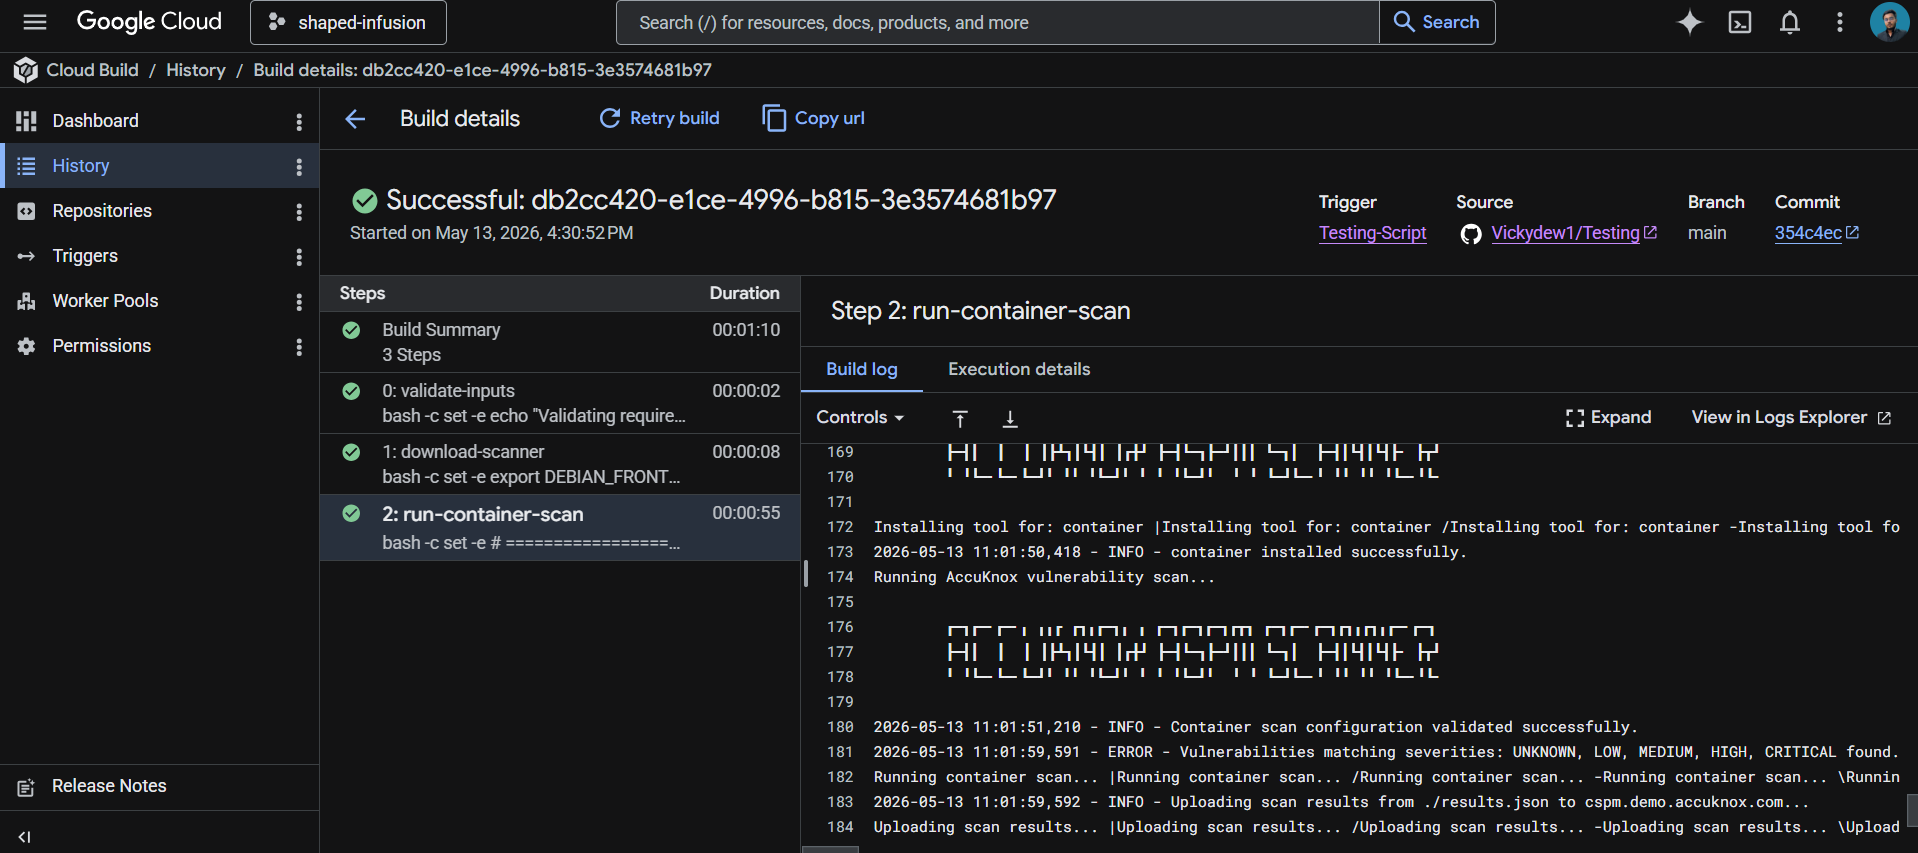Image resolution: width=1918 pixels, height=853 pixels.
Task: Open Gemini AI assistant sparkle icon
Action: tap(1690, 22)
